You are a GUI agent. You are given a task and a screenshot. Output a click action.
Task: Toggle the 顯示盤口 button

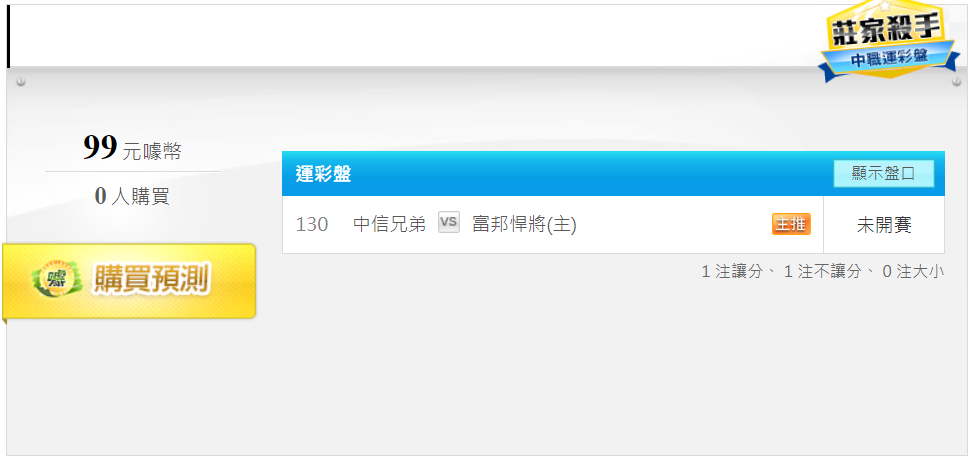[884, 174]
